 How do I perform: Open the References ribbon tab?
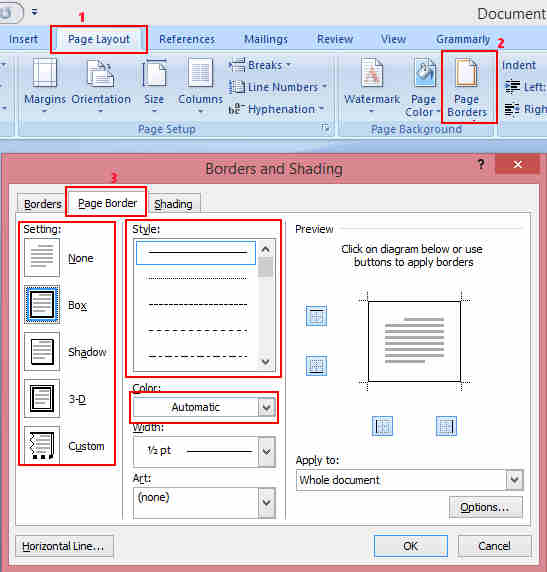click(x=187, y=39)
